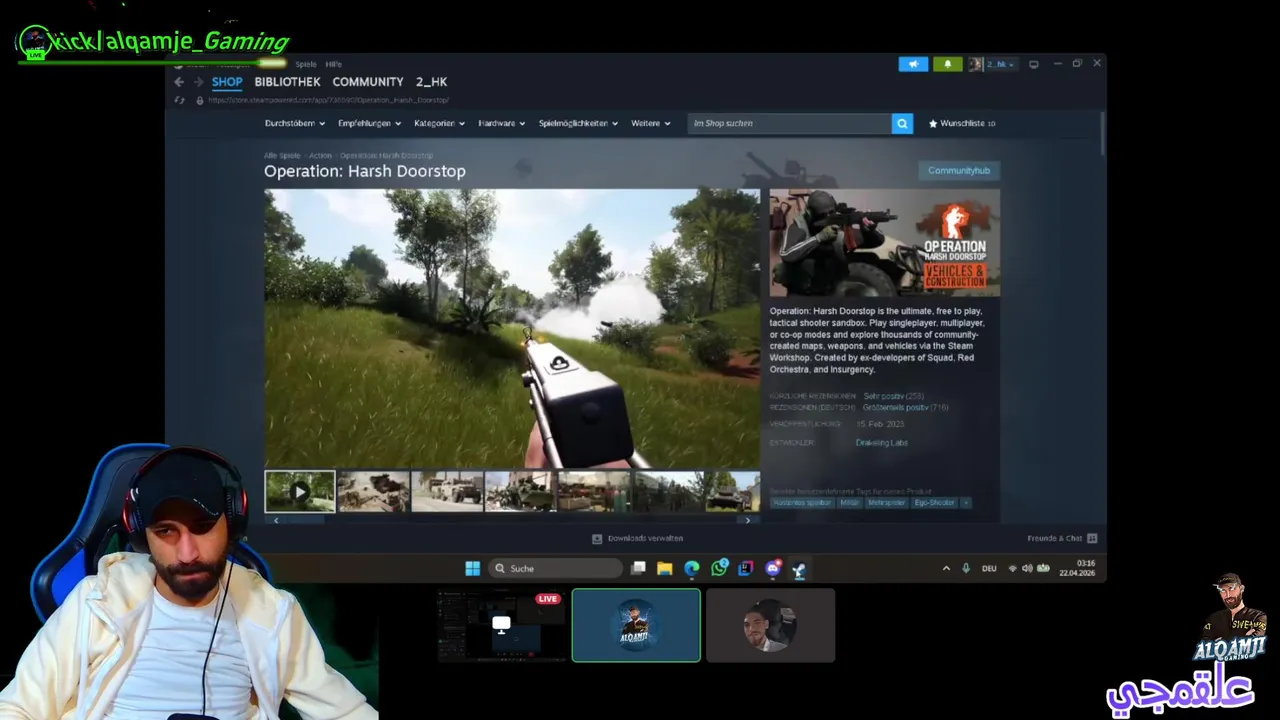Expand the Durchstöbern dropdown
Screen dimensions: 1280x720
[x=295, y=123]
